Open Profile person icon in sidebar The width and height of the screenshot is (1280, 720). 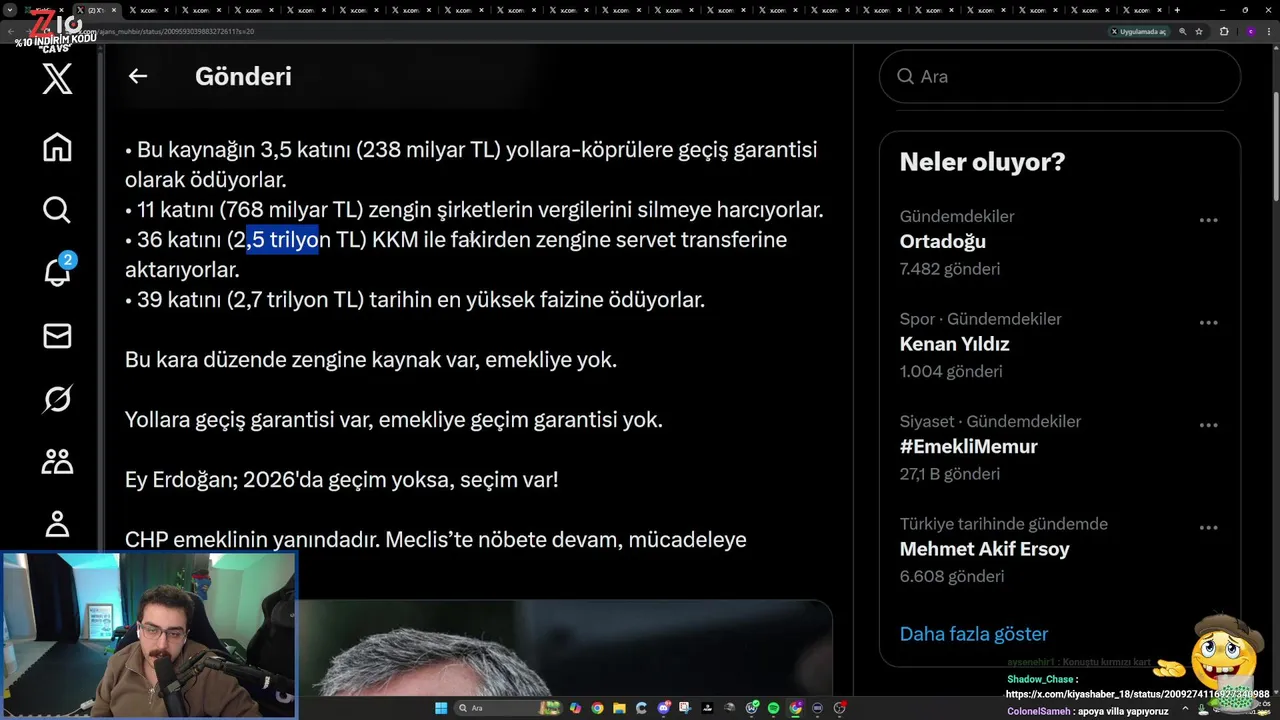pos(57,523)
